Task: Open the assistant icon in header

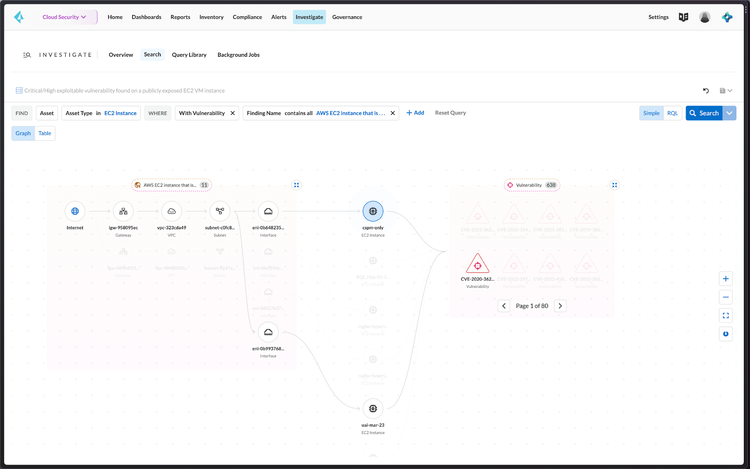Action: [727, 17]
